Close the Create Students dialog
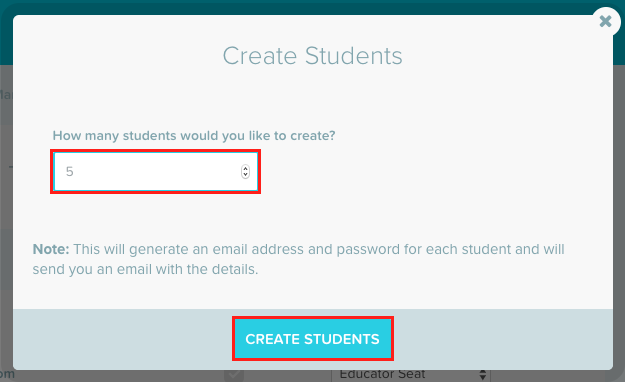The image size is (625, 382). pos(605,21)
